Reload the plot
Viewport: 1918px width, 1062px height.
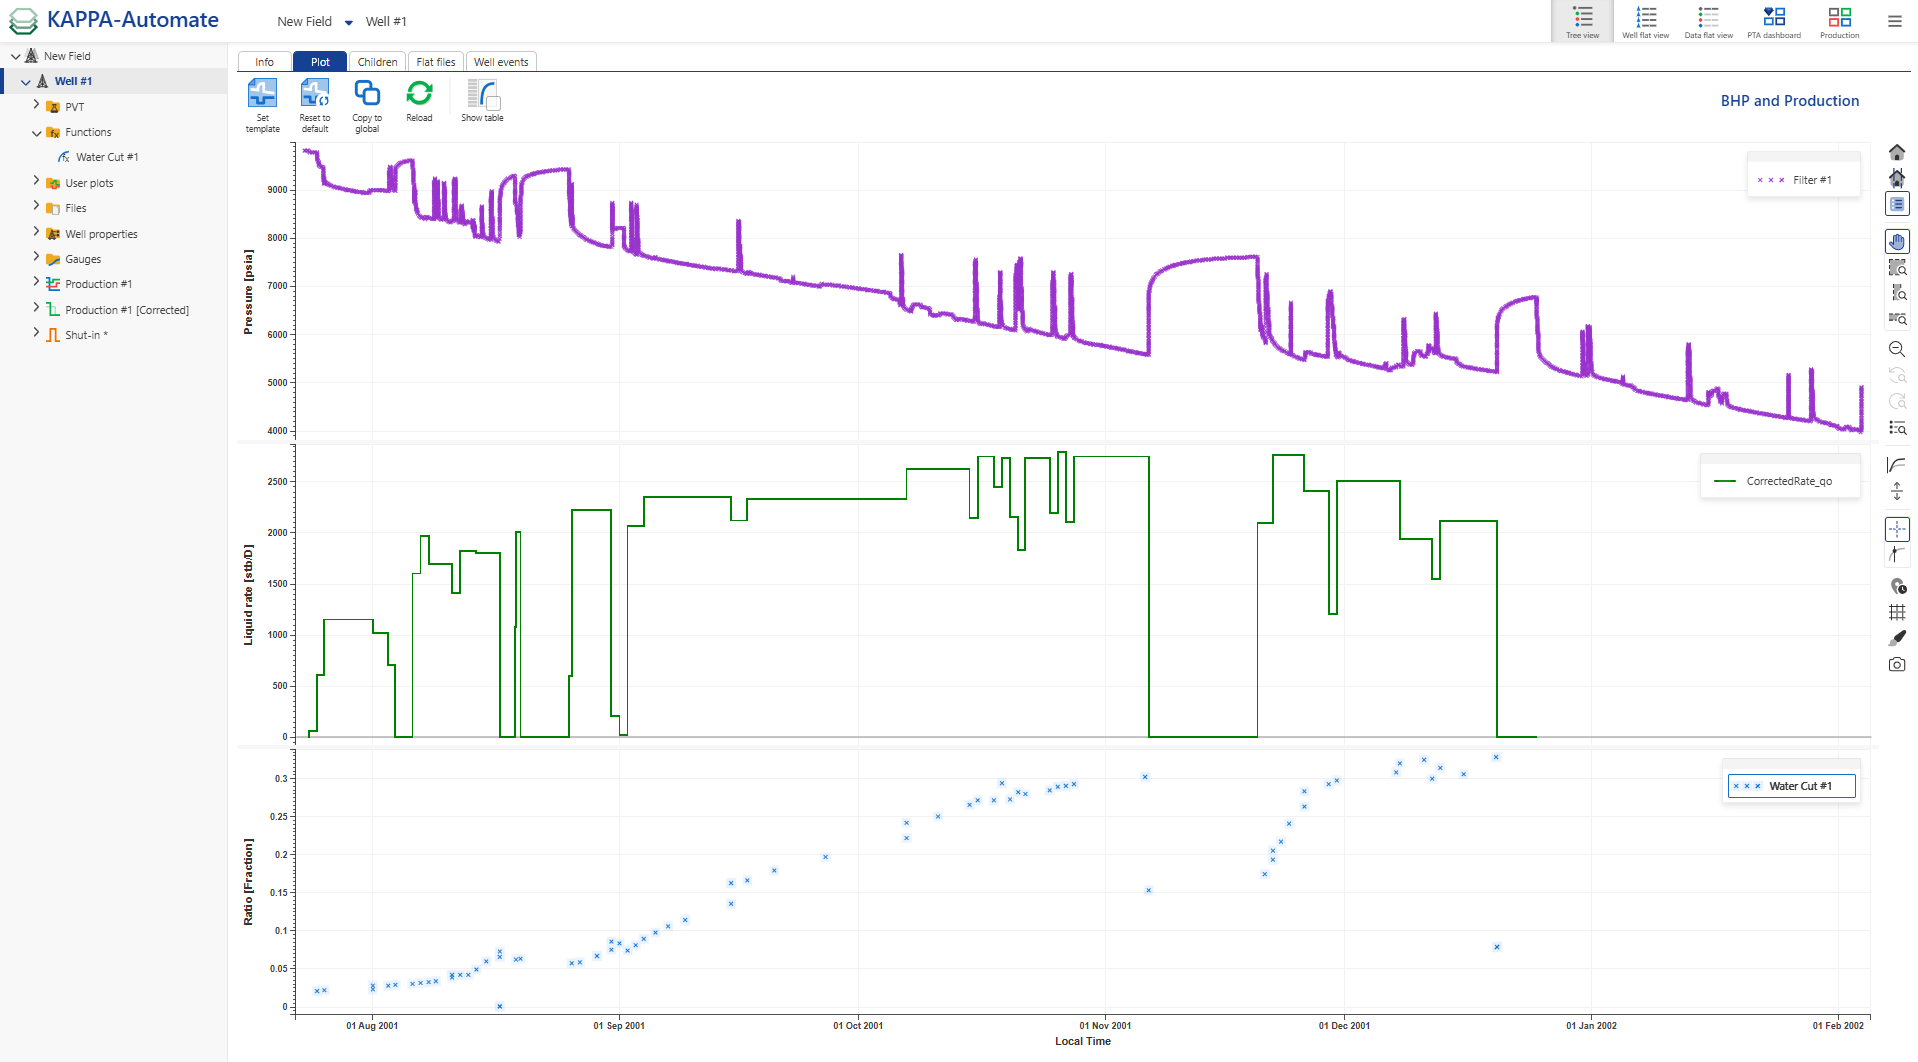click(x=419, y=96)
